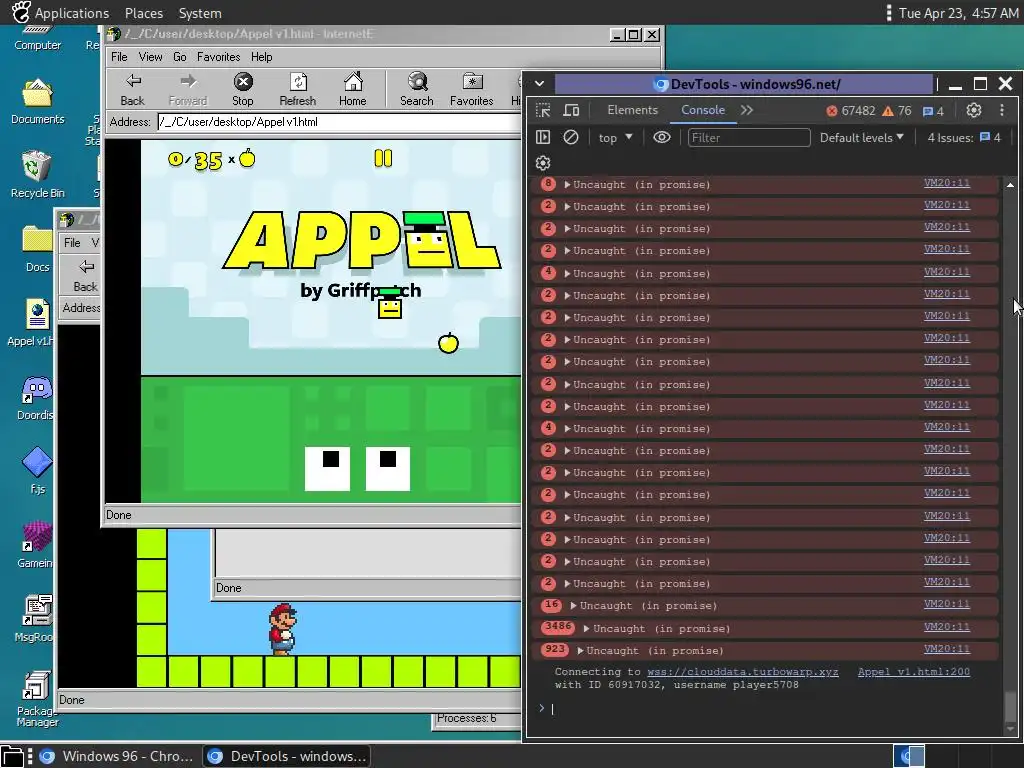
Task: Show the console sidebar
Action: tap(543, 137)
